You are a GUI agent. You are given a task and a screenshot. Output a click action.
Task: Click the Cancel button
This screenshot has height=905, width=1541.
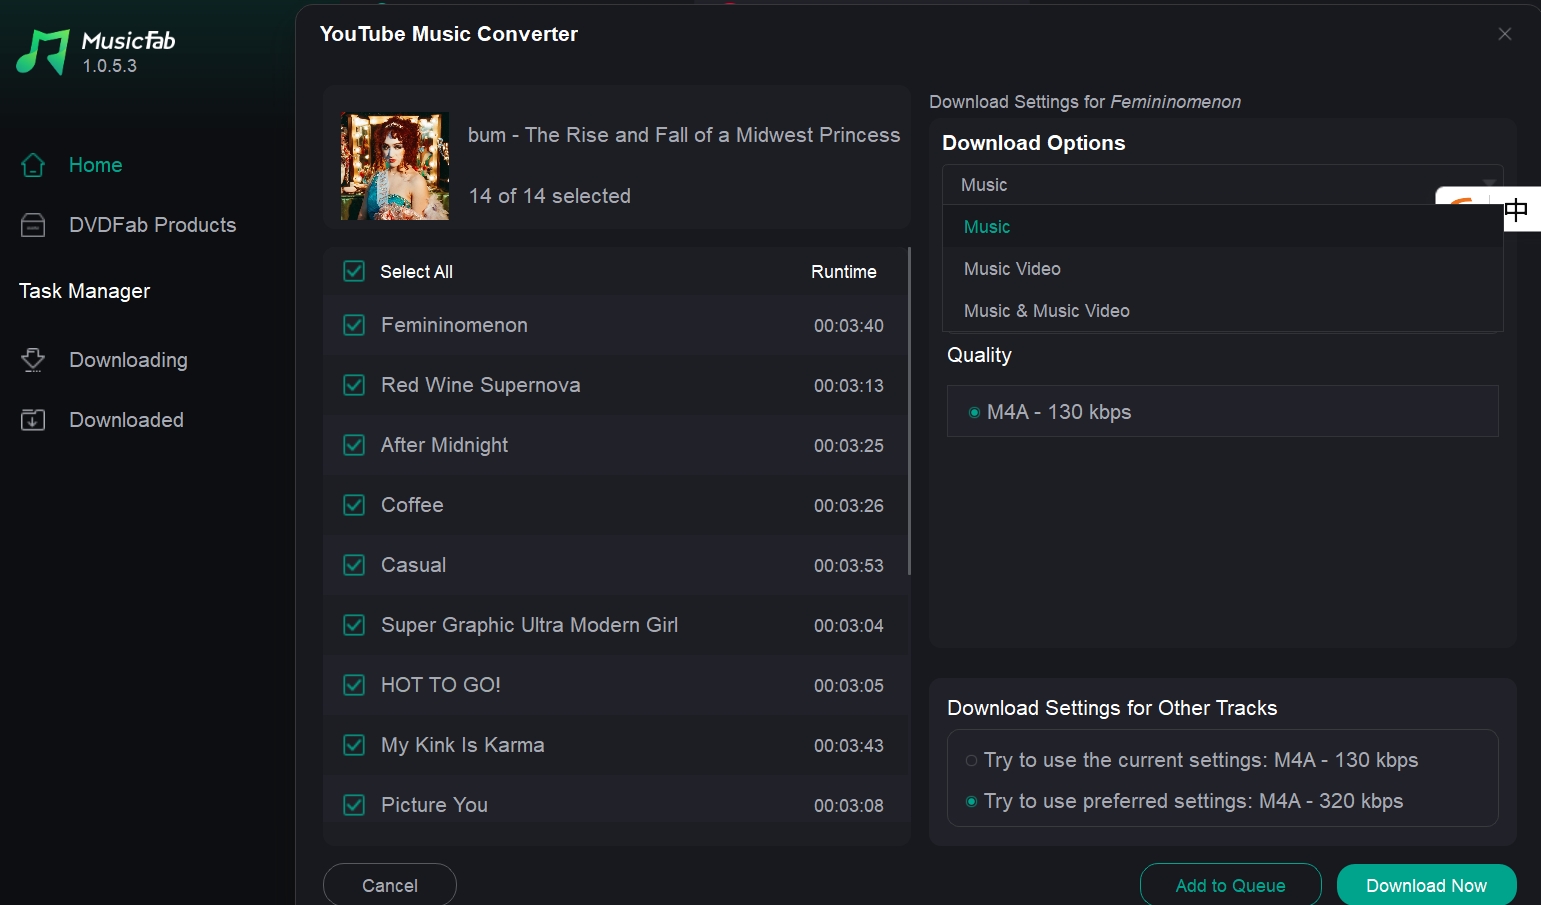point(389,885)
